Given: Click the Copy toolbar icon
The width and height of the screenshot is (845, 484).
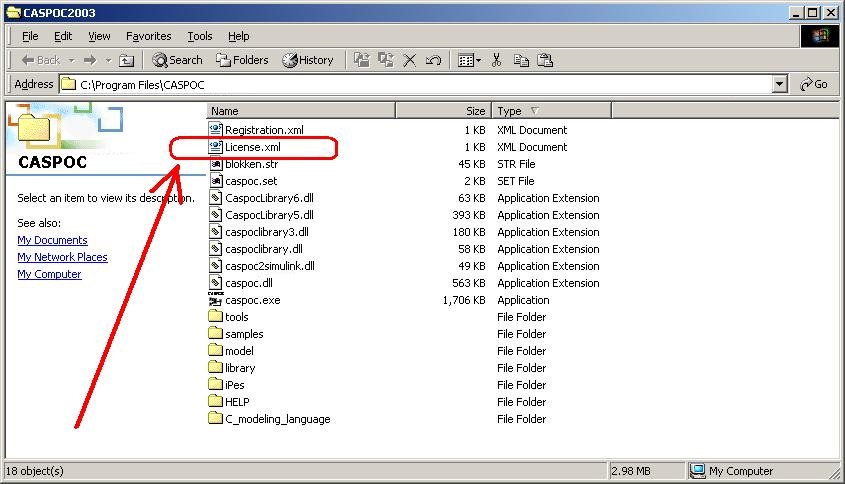Looking at the screenshot, I should point(521,60).
